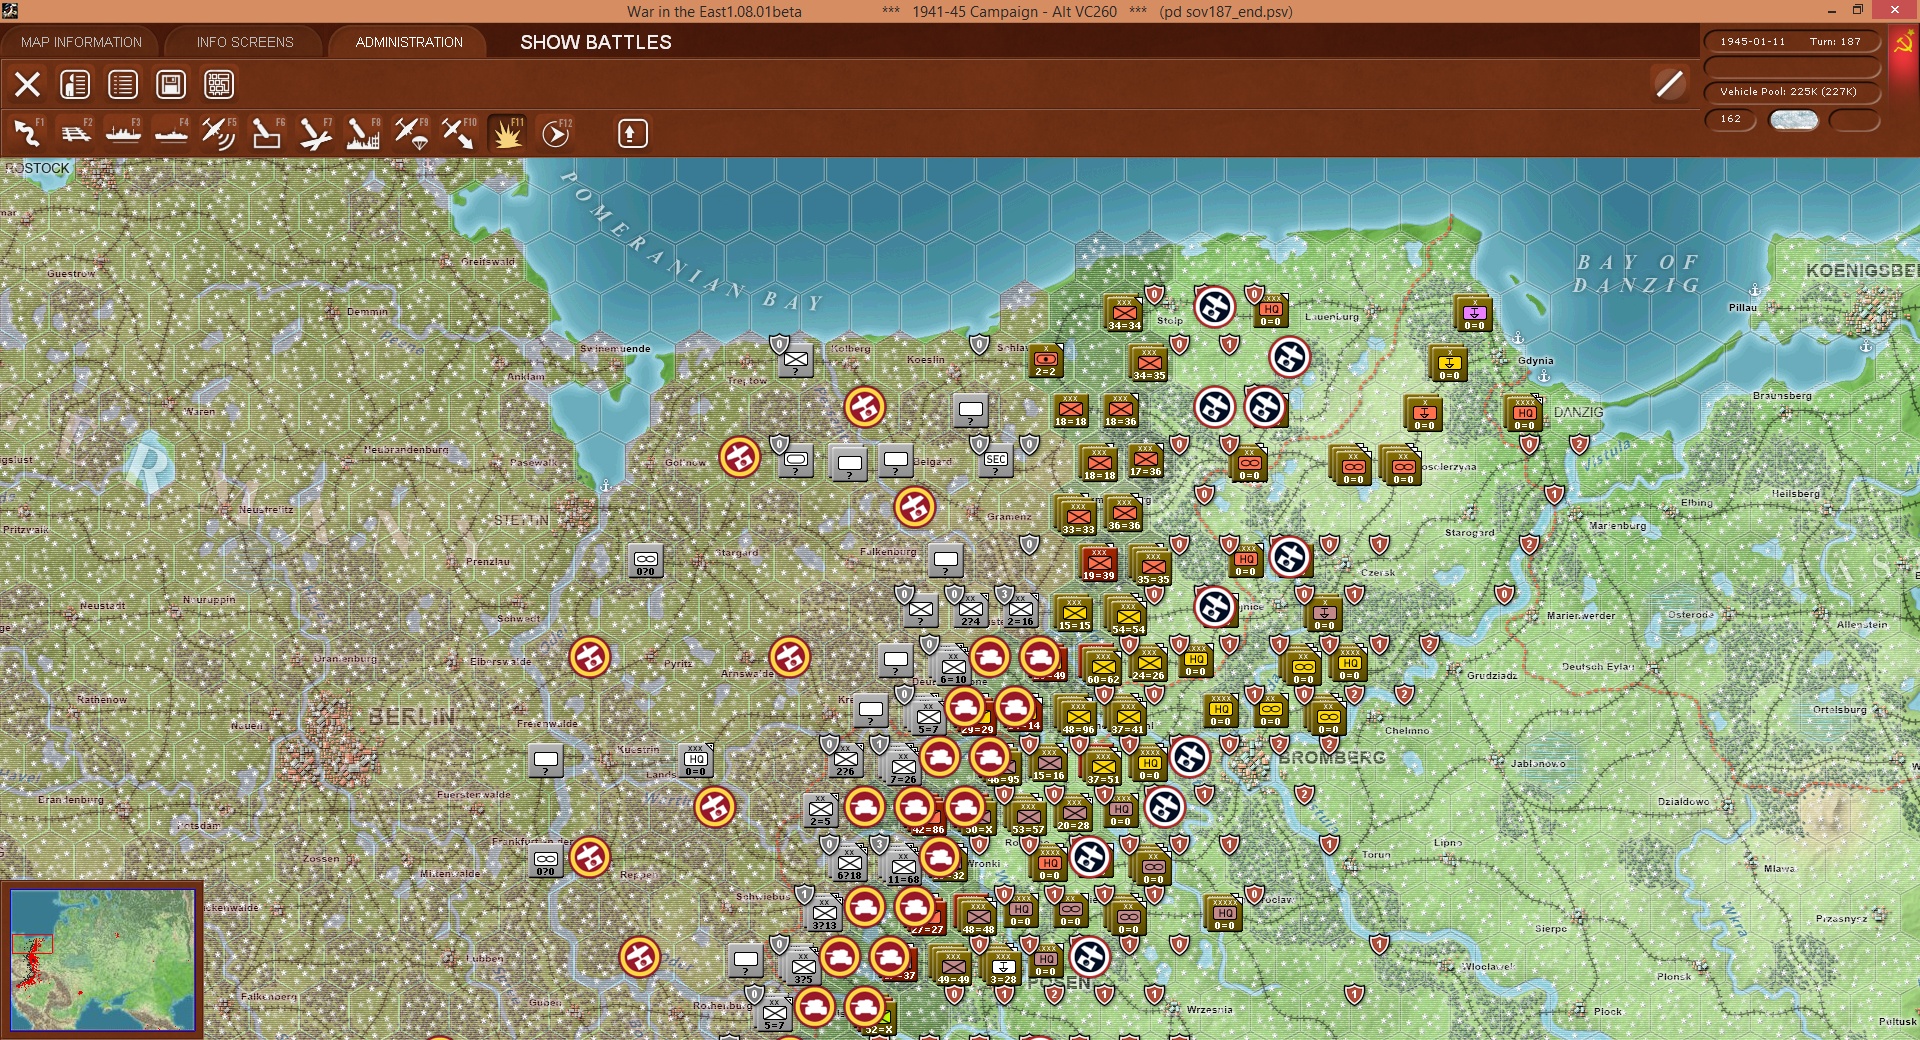Click the SHOW BATTLES heading
The height and width of the screenshot is (1040, 1920).
[596, 42]
